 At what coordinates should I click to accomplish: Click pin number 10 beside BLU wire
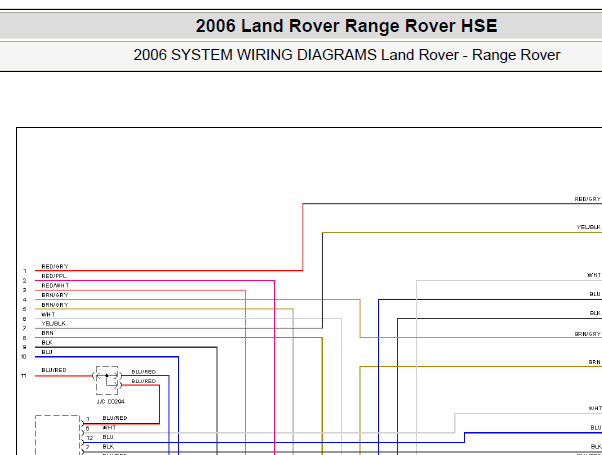click(x=24, y=357)
